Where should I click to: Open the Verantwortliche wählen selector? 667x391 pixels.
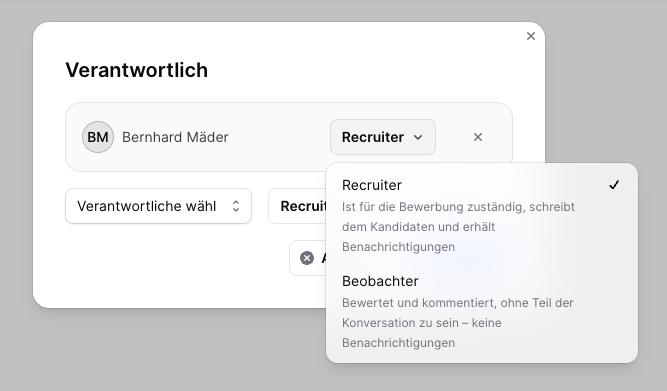(x=158, y=206)
